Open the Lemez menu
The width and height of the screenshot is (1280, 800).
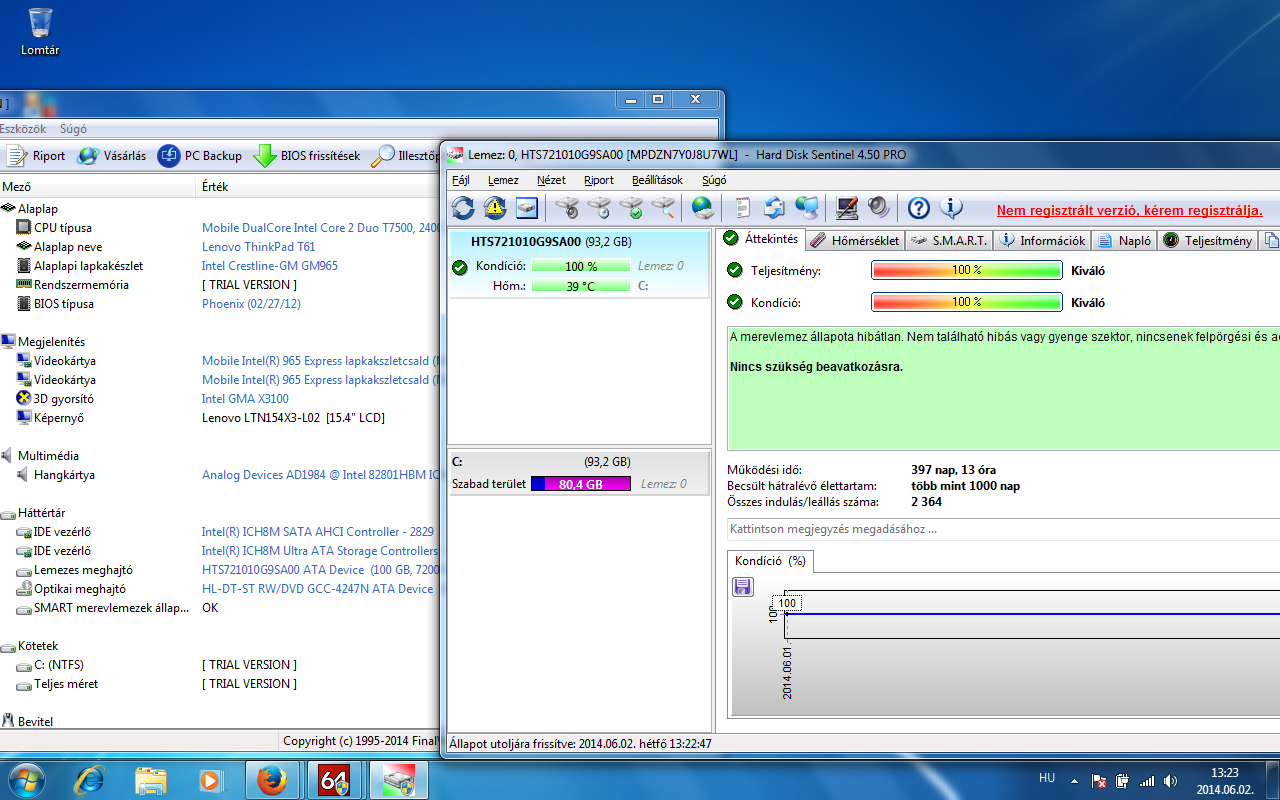click(503, 180)
